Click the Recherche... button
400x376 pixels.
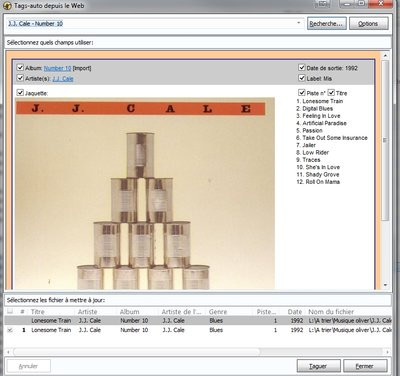(326, 24)
